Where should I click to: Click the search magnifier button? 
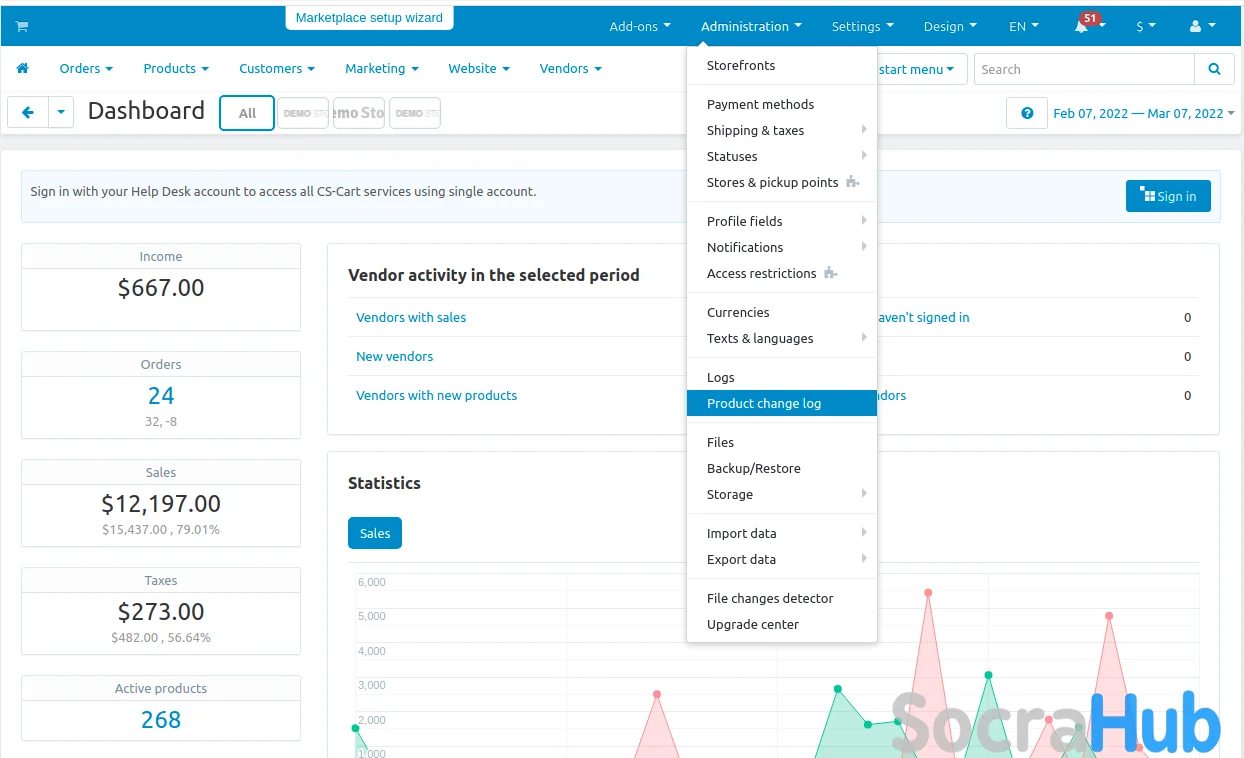[1214, 69]
